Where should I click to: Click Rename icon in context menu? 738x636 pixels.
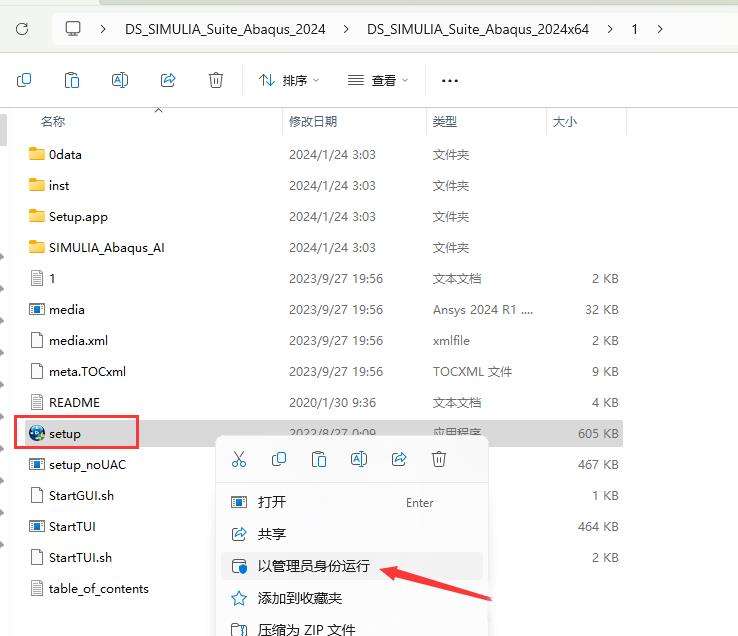click(x=359, y=459)
